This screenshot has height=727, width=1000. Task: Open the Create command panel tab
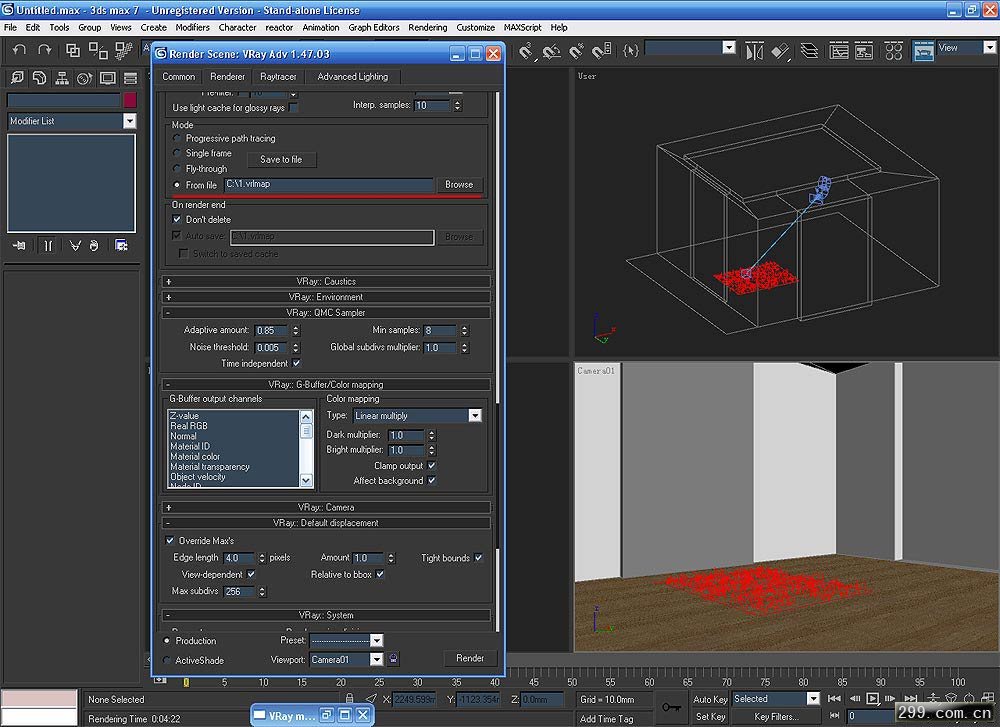click(x=17, y=78)
